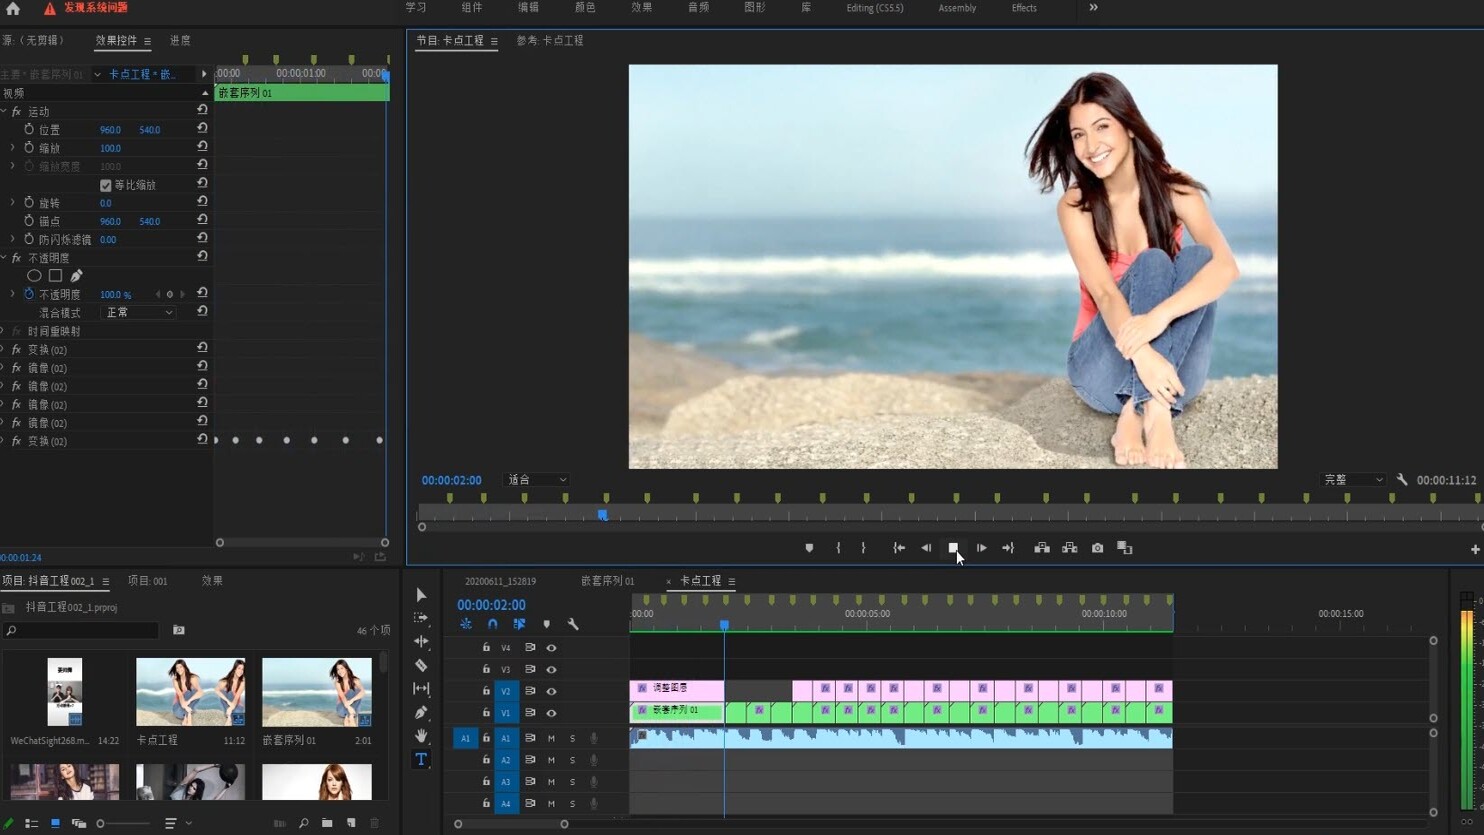Screen dimensions: 1484x835
Task: Mute audio track A1
Action: point(551,738)
